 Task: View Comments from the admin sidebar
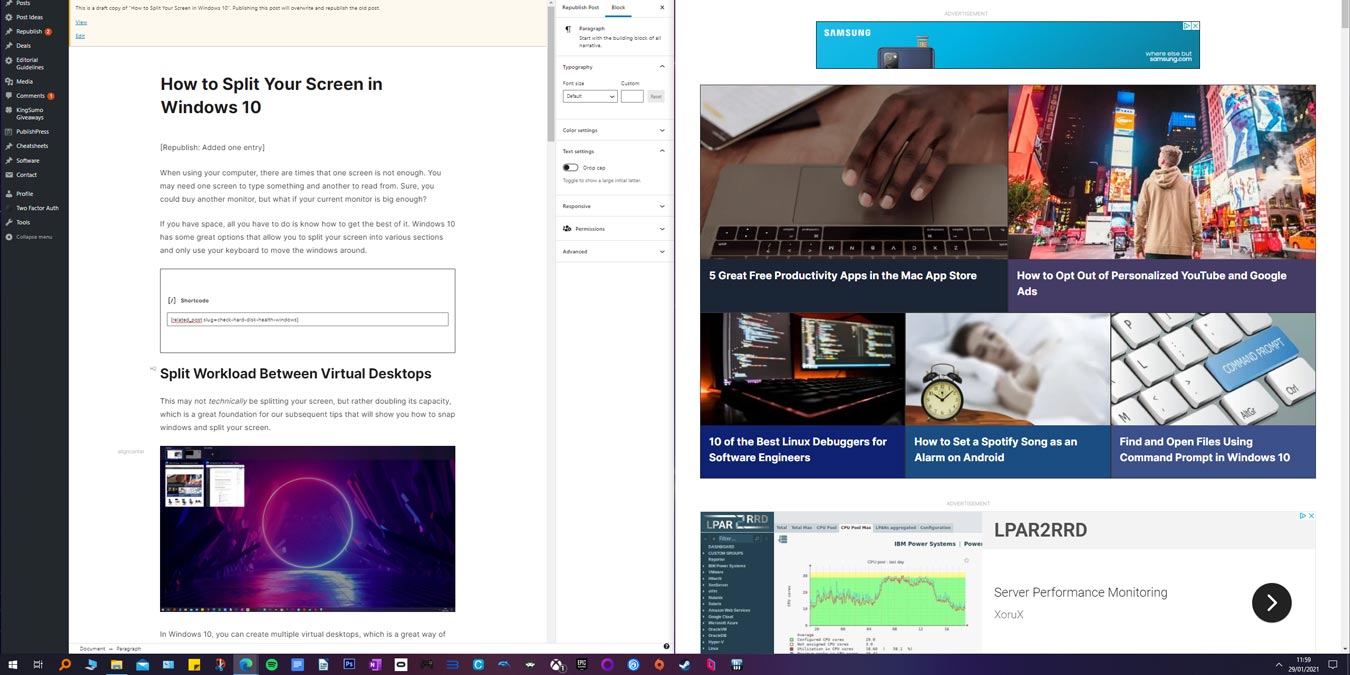point(29,95)
